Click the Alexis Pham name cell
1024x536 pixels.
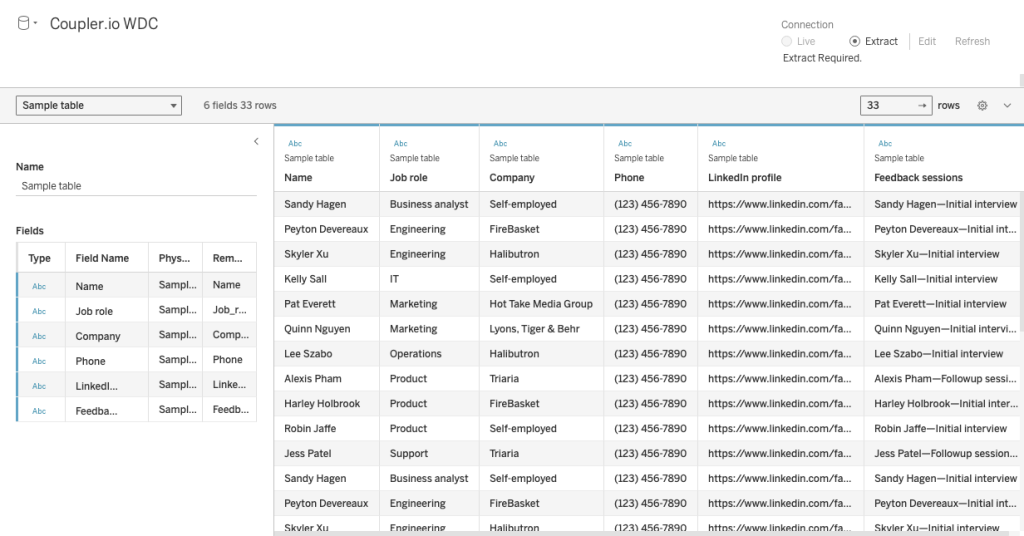point(313,379)
